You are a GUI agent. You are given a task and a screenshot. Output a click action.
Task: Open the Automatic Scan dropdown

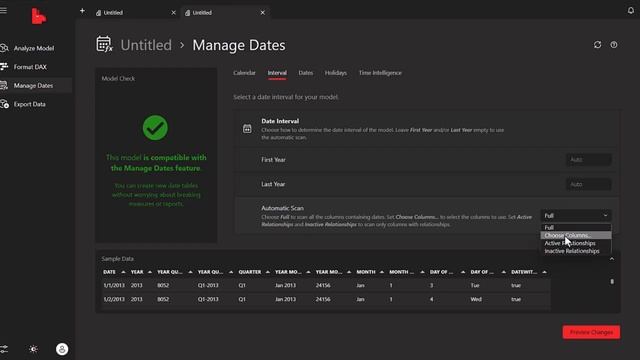576,216
